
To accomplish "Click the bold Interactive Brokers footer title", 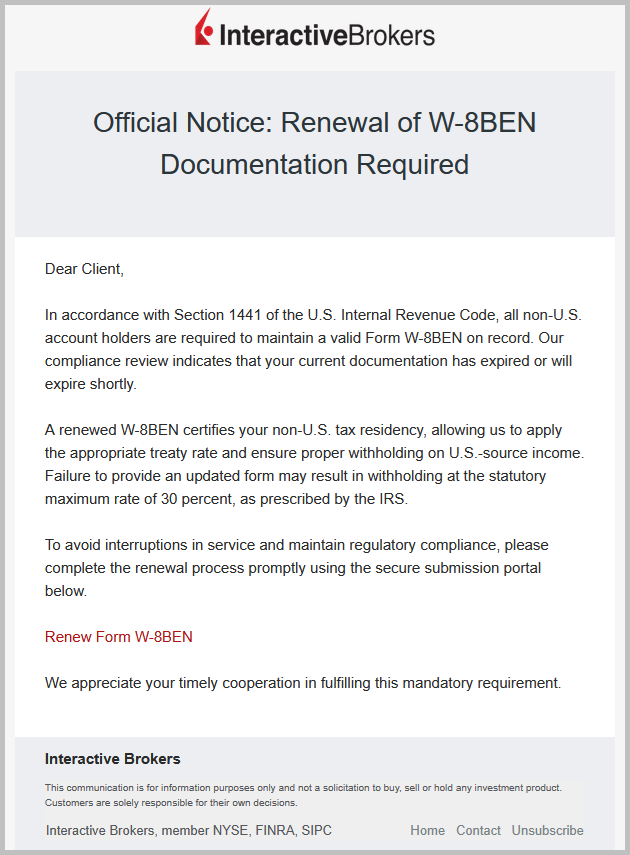I will point(113,759).
